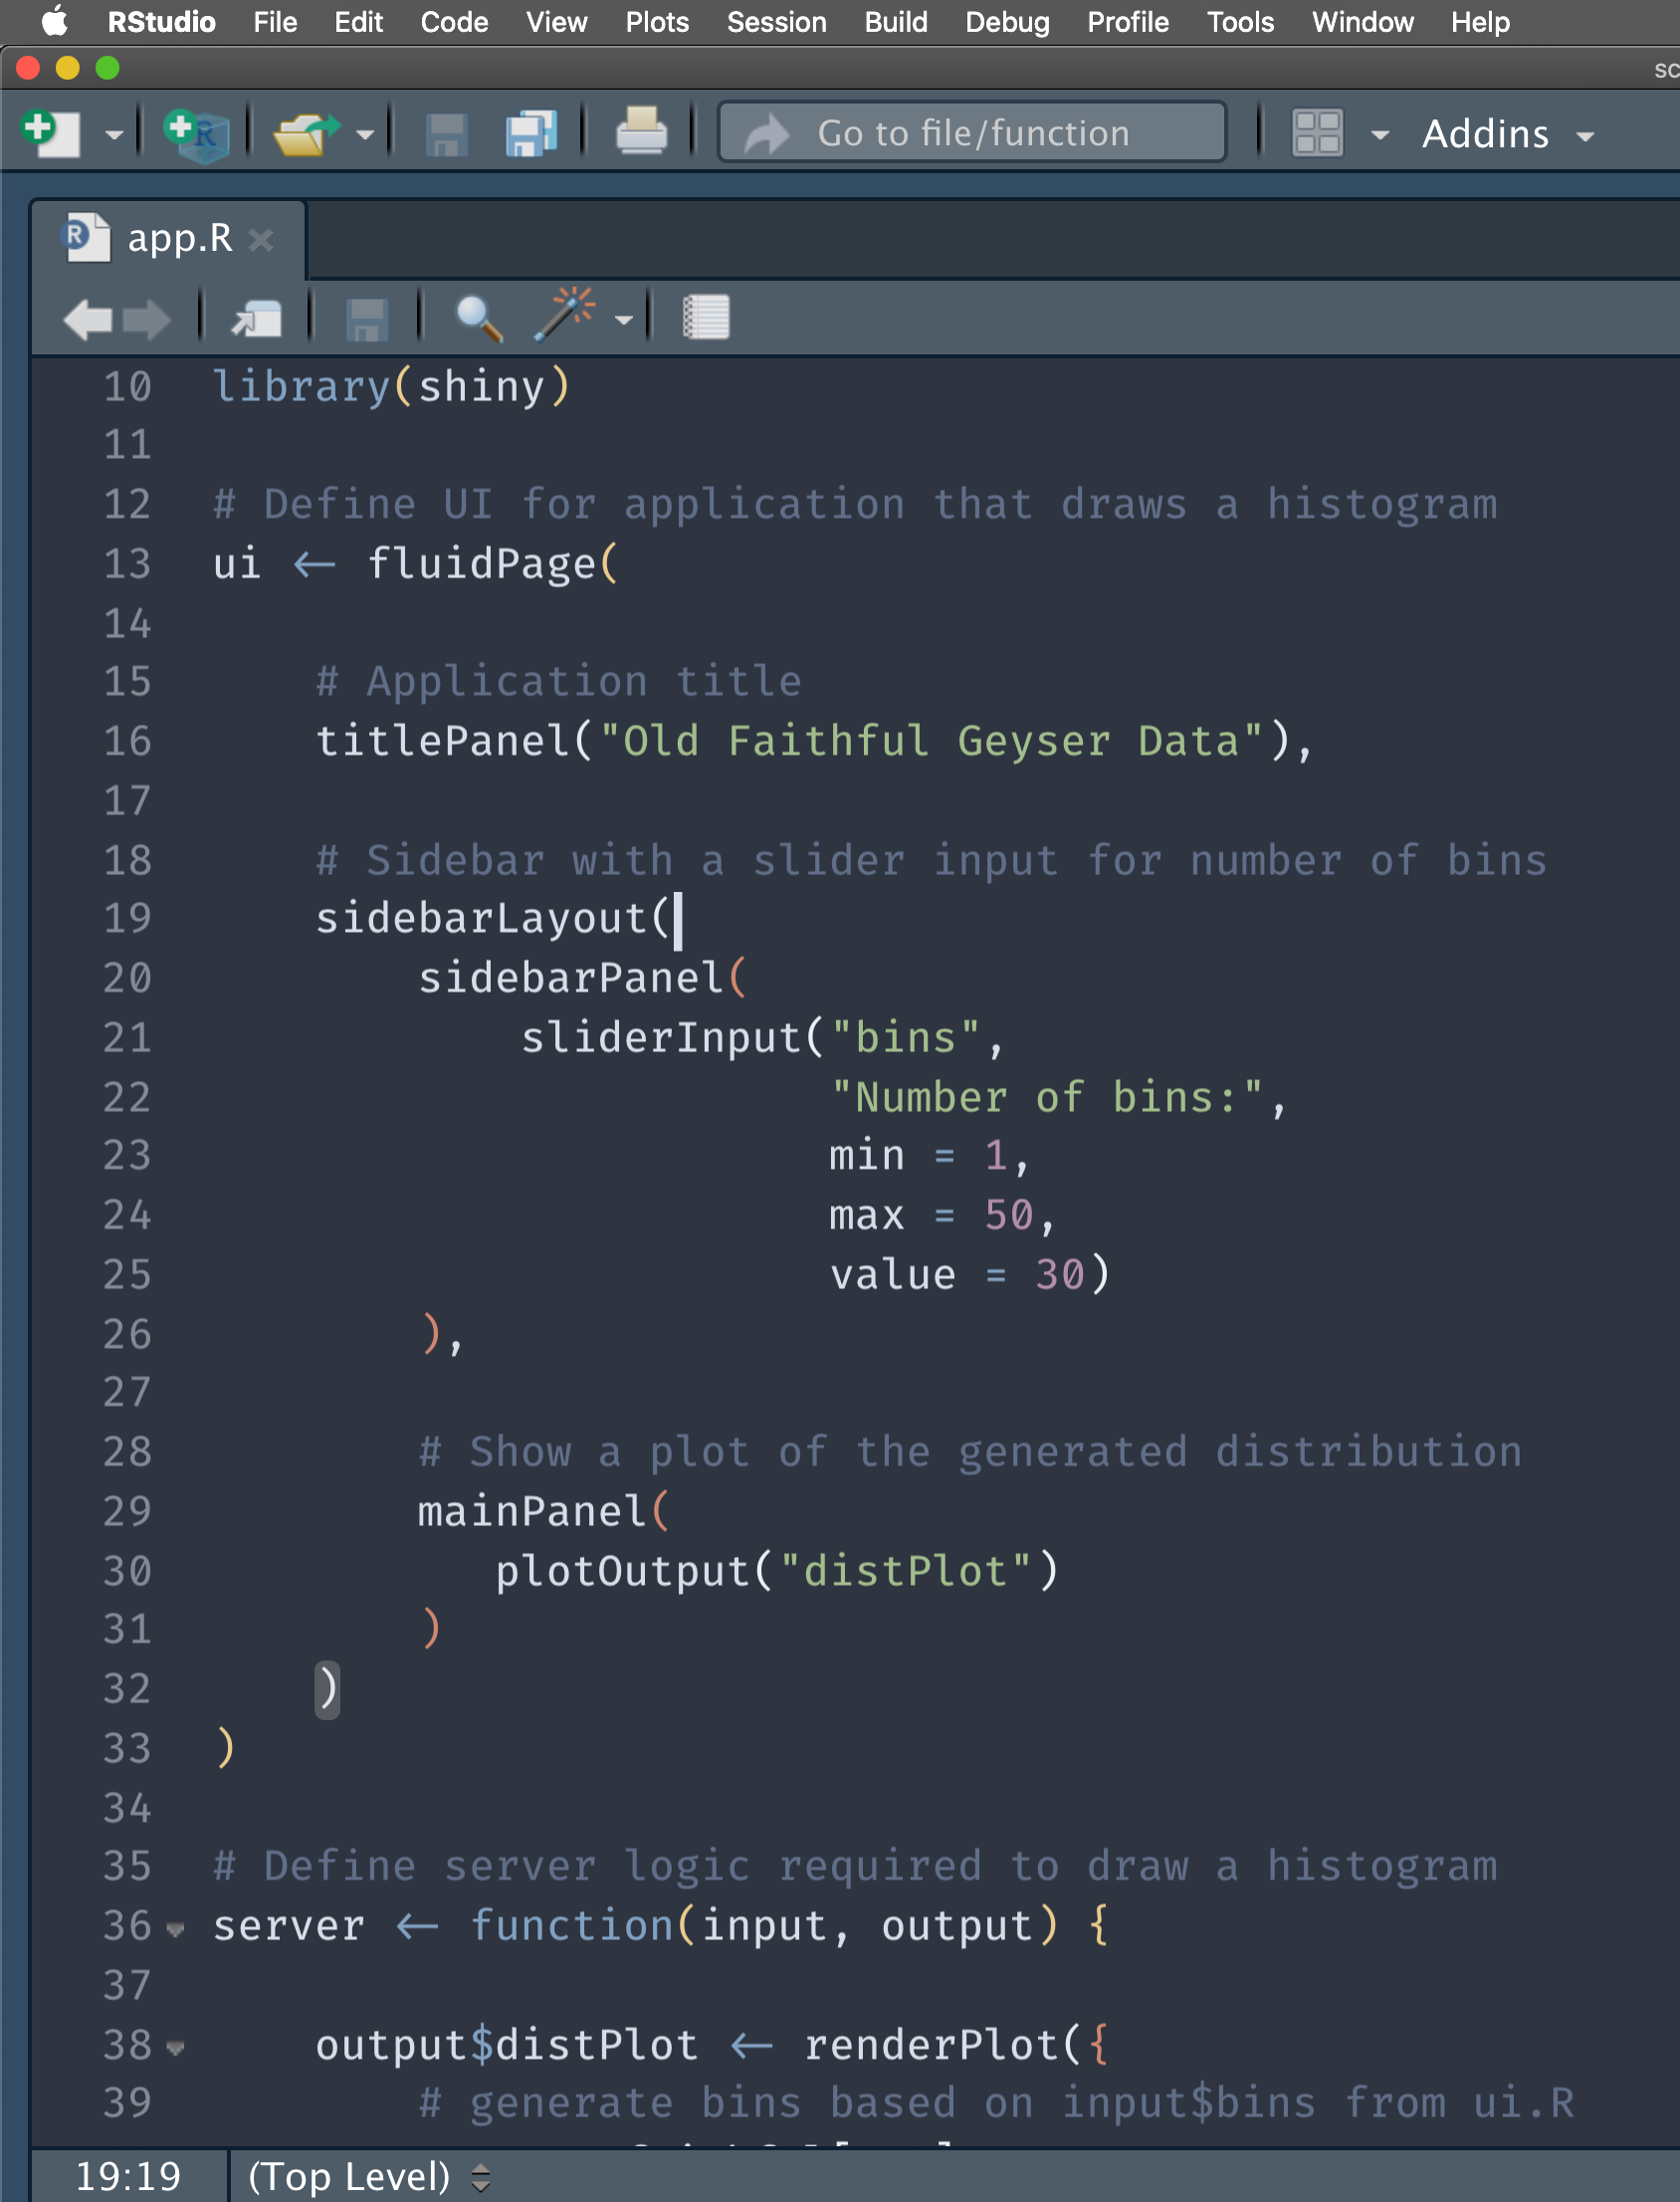Open the Debug menu
1680x2202 pixels.
1007,21
